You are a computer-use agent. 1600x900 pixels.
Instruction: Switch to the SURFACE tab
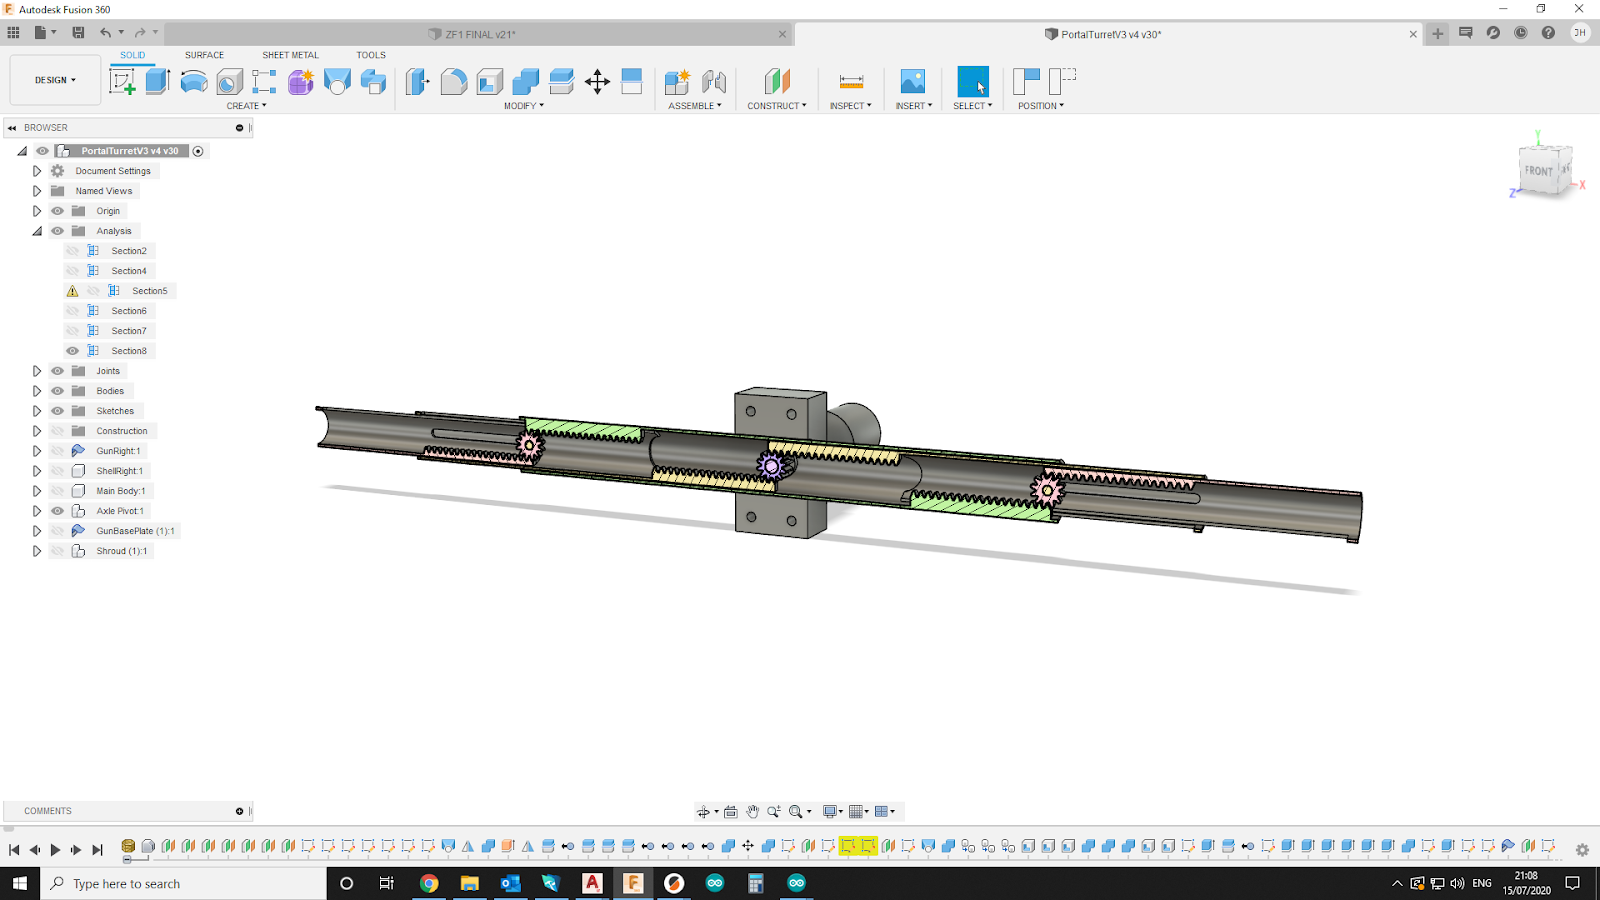(204, 55)
